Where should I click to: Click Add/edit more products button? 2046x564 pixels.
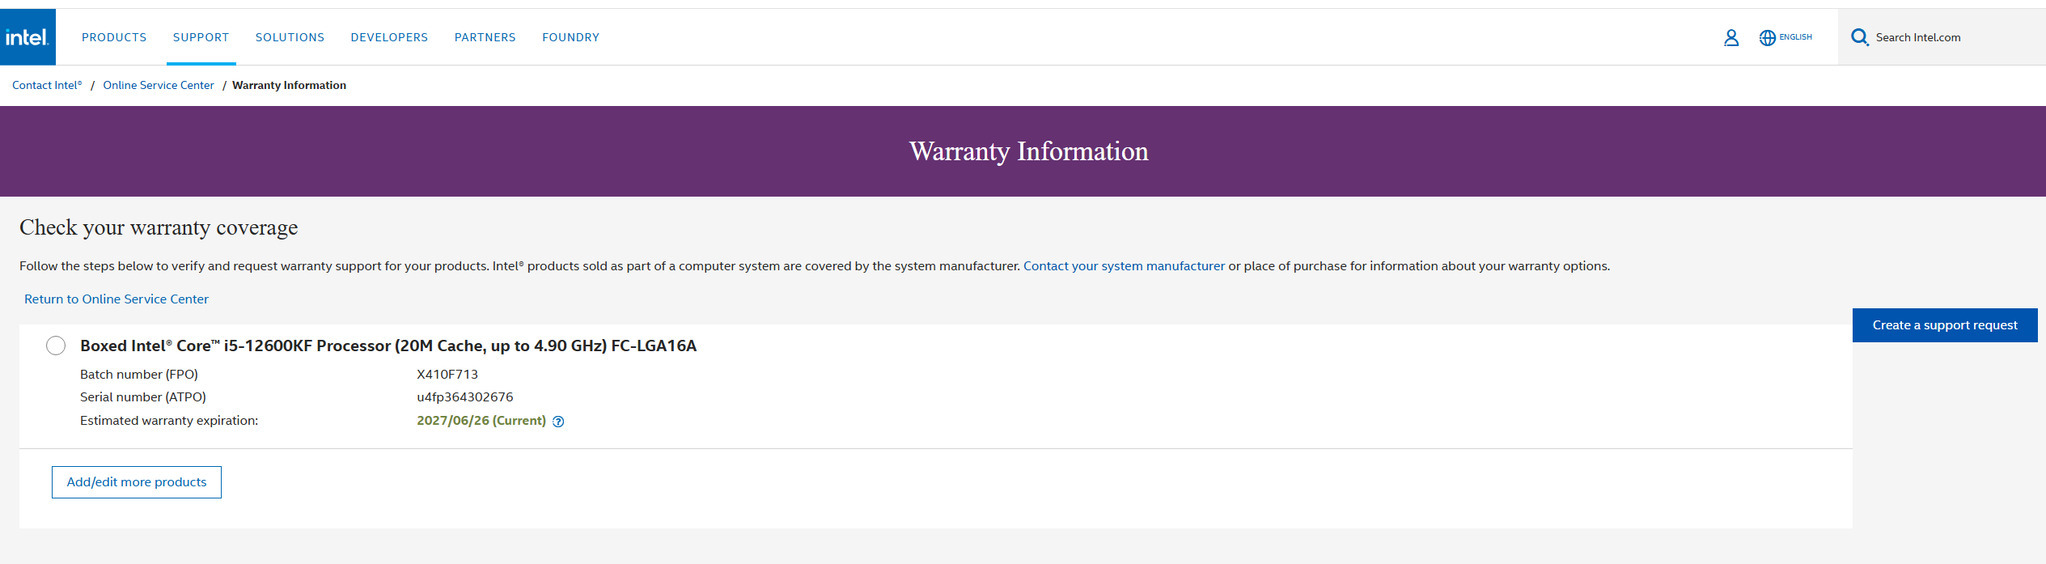coord(137,482)
